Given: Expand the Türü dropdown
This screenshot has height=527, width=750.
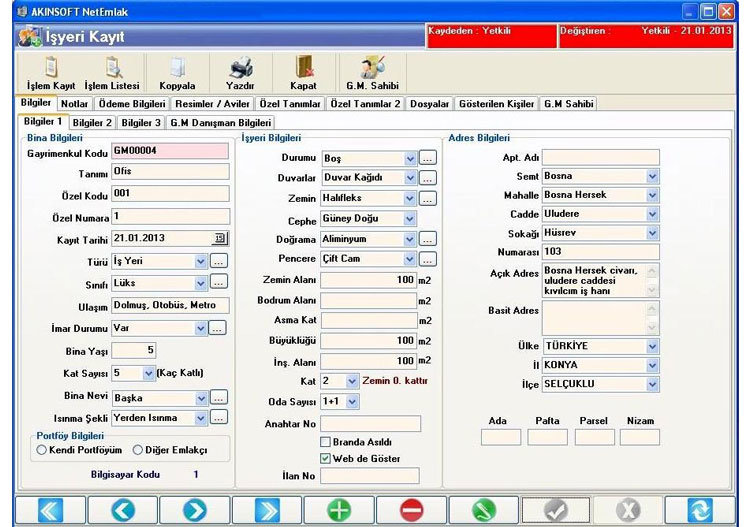Looking at the screenshot, I should 200,261.
